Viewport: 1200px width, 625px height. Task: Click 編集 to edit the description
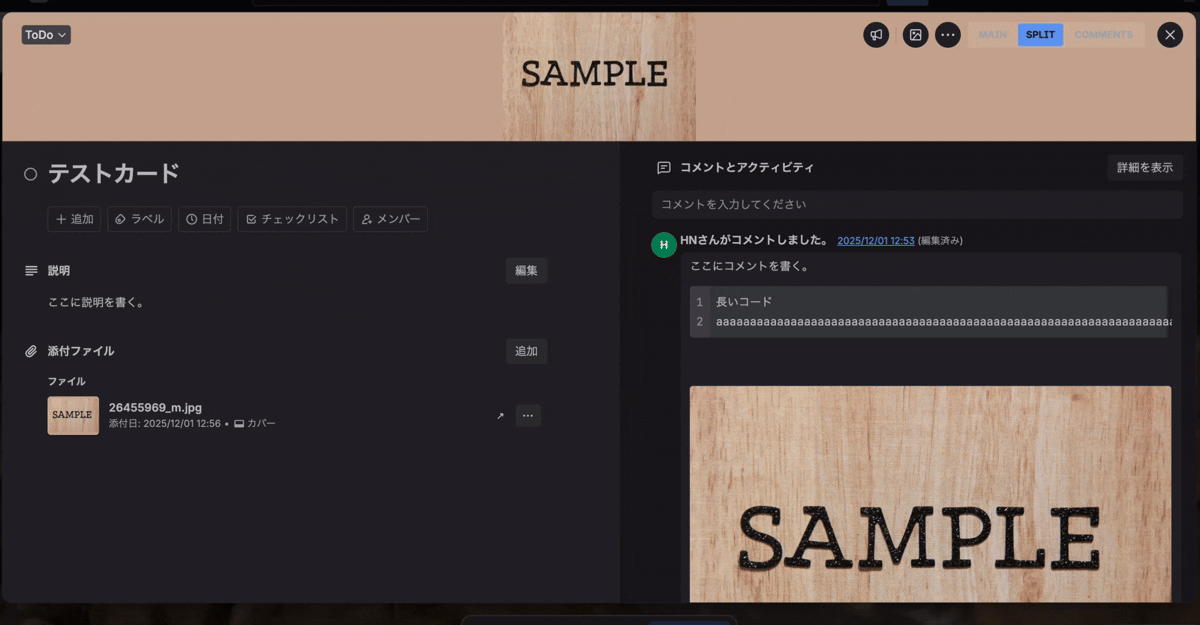[526, 270]
